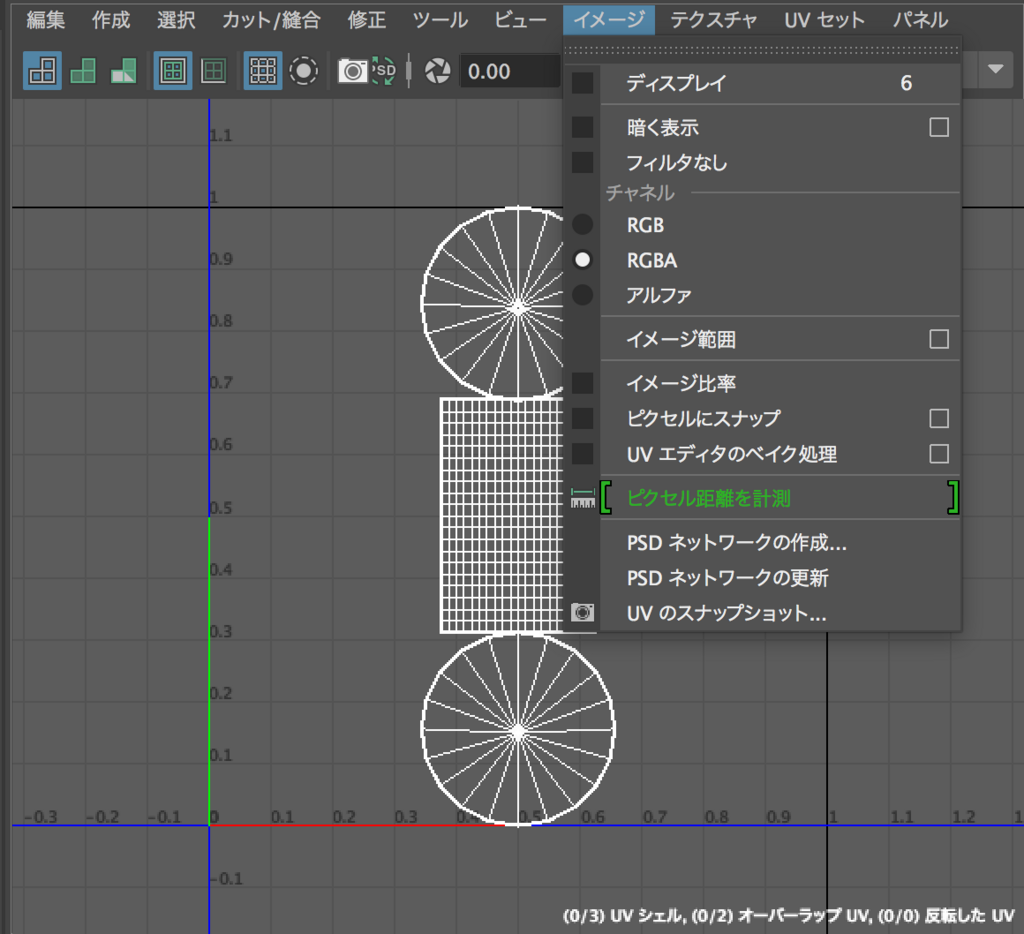Viewport: 1024px width, 934px height.
Task: Toggle the ピクセルにスナップ checkbox
Action: [x=938, y=419]
